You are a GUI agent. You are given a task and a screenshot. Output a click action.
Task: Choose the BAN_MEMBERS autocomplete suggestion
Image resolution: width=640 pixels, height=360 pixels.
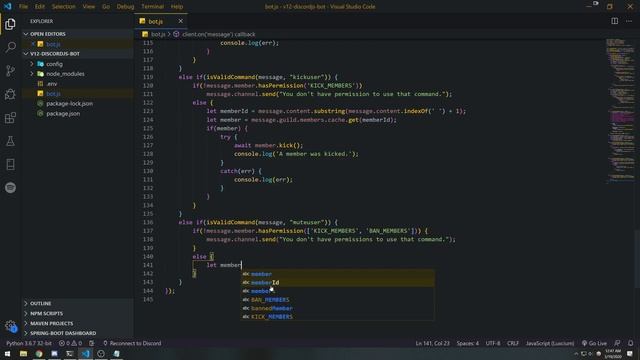338,300
